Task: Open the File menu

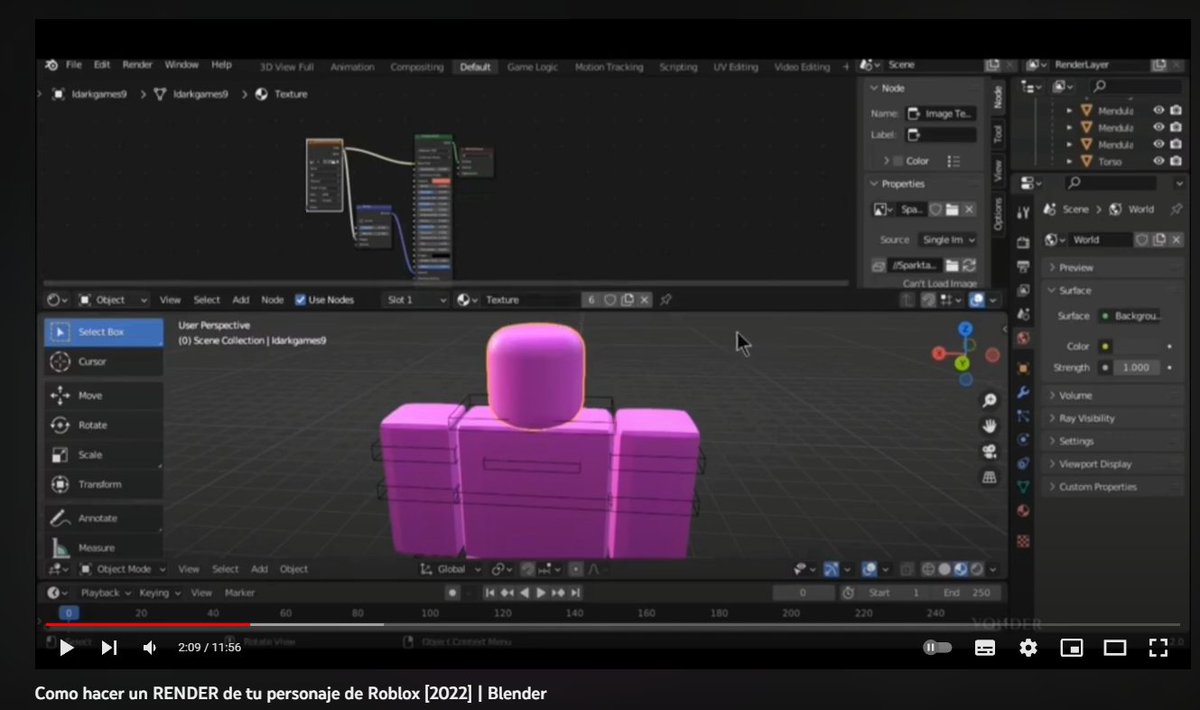Action: click(x=74, y=65)
